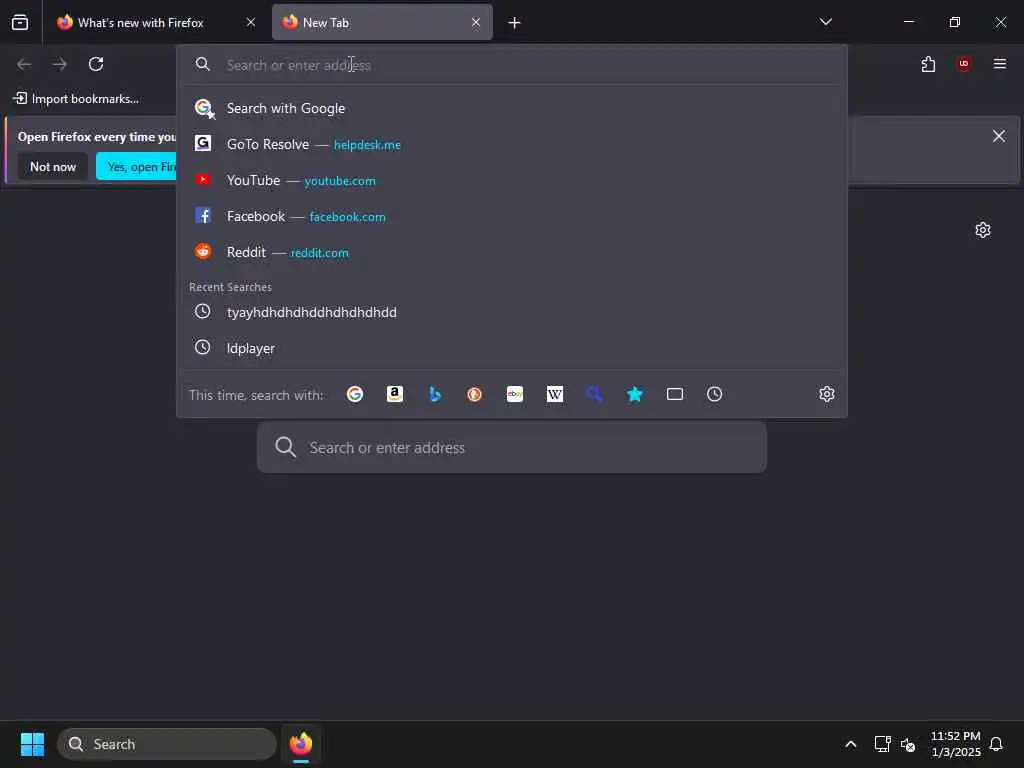Viewport: 1024px width, 768px height.
Task: Search this time with DuckDuckGo icon
Action: point(475,394)
